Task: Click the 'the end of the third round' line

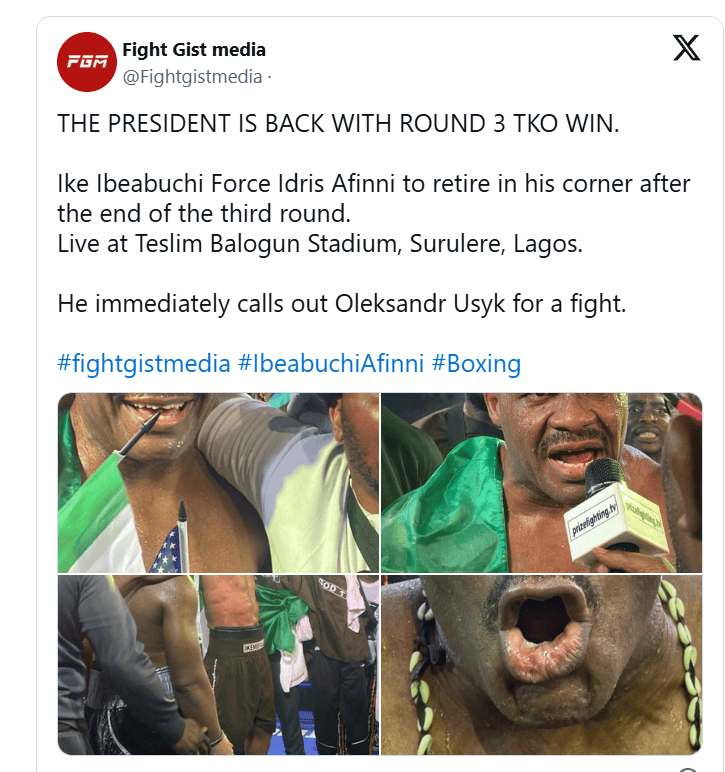Action: 204,214
